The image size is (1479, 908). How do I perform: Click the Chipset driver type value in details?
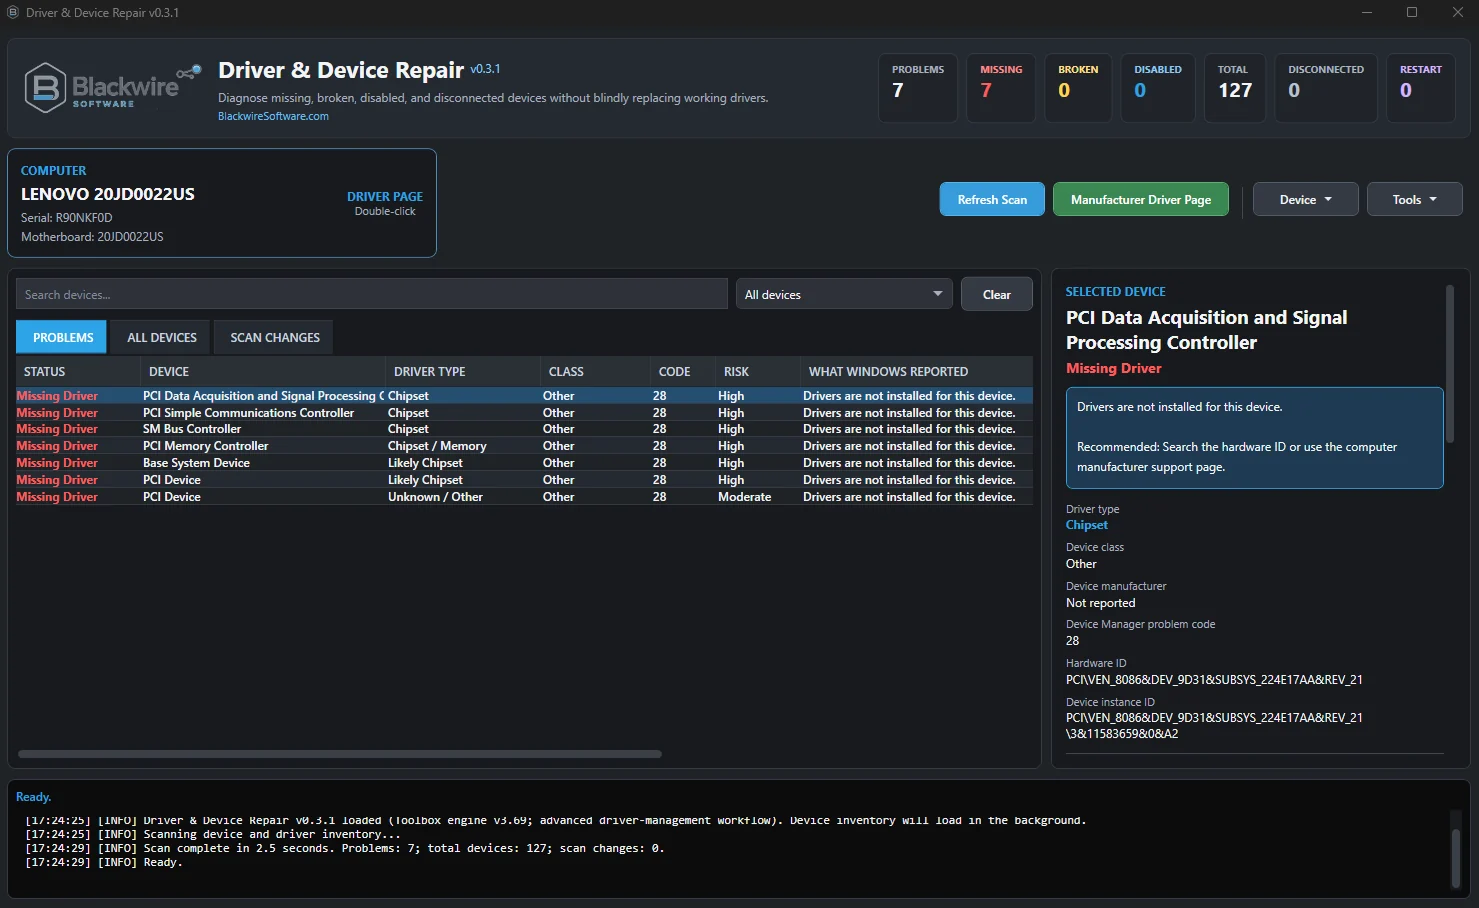[1087, 525]
